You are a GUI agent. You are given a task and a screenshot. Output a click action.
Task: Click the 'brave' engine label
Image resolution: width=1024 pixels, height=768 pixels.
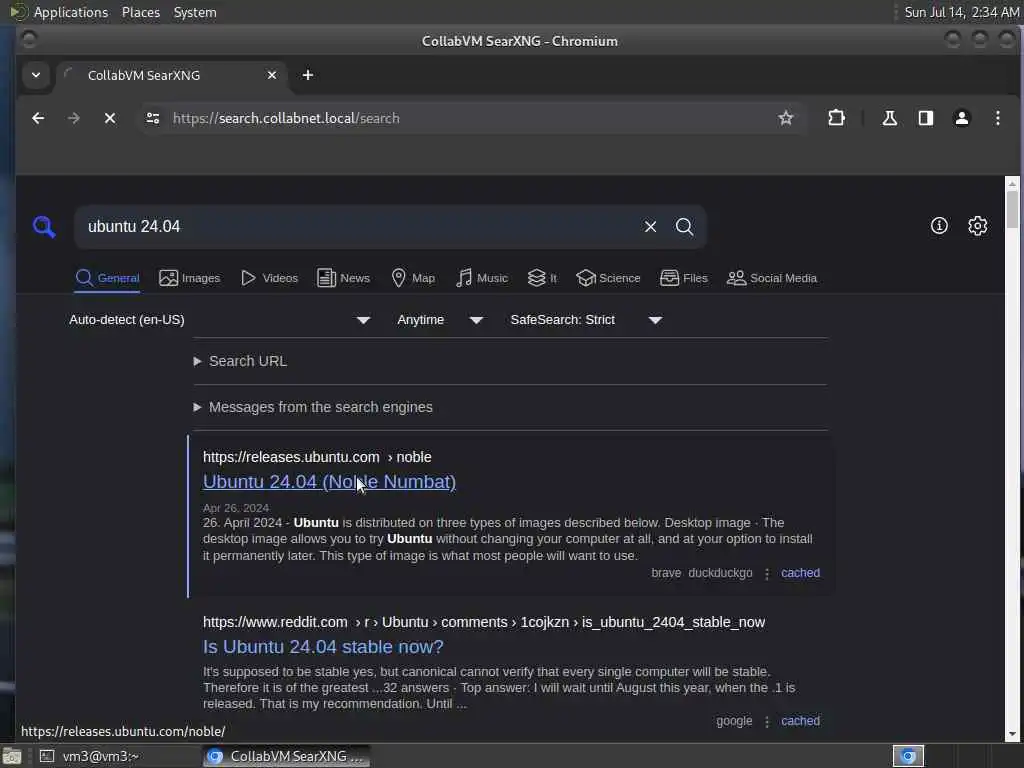pyautogui.click(x=665, y=573)
